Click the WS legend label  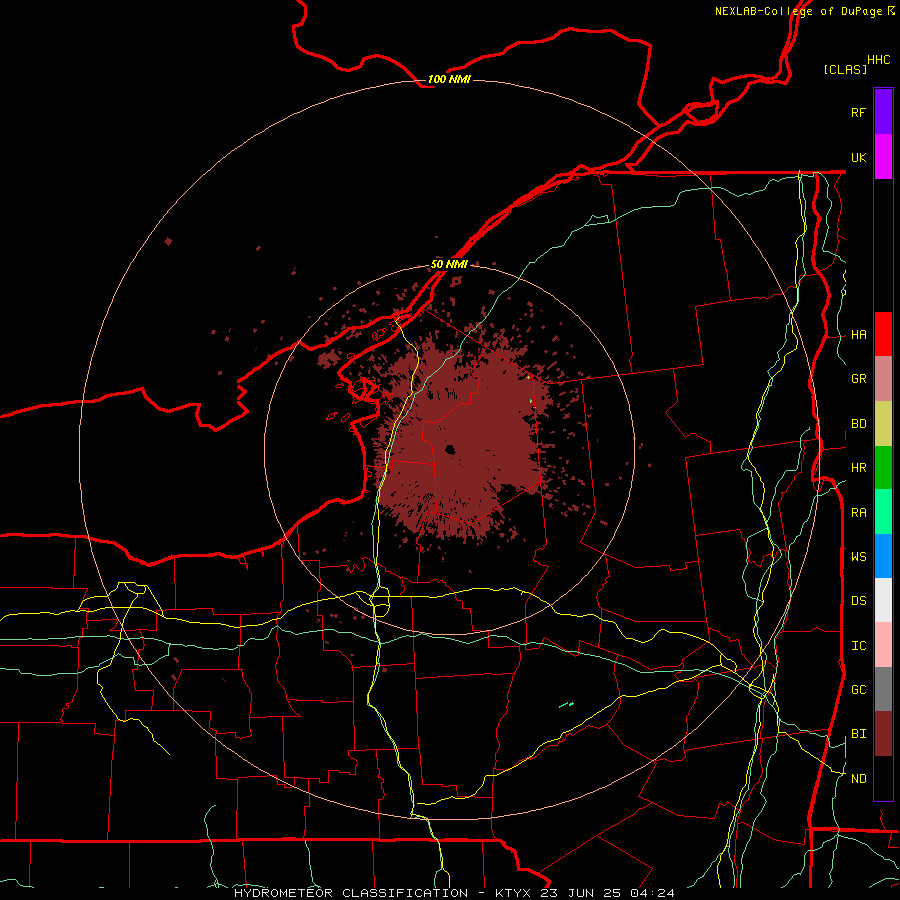point(859,557)
